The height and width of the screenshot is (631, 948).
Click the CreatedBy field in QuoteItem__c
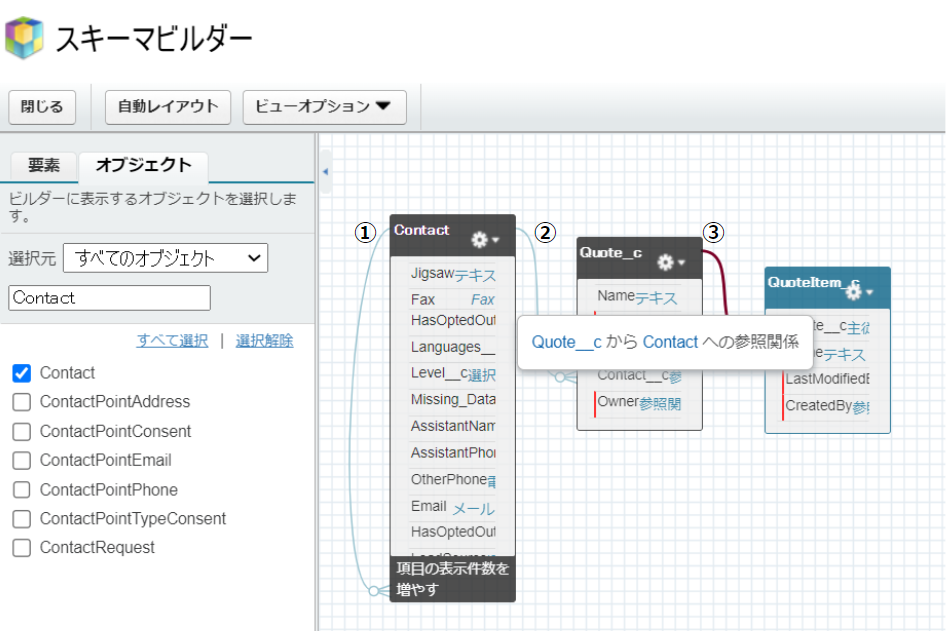[x=826, y=406]
